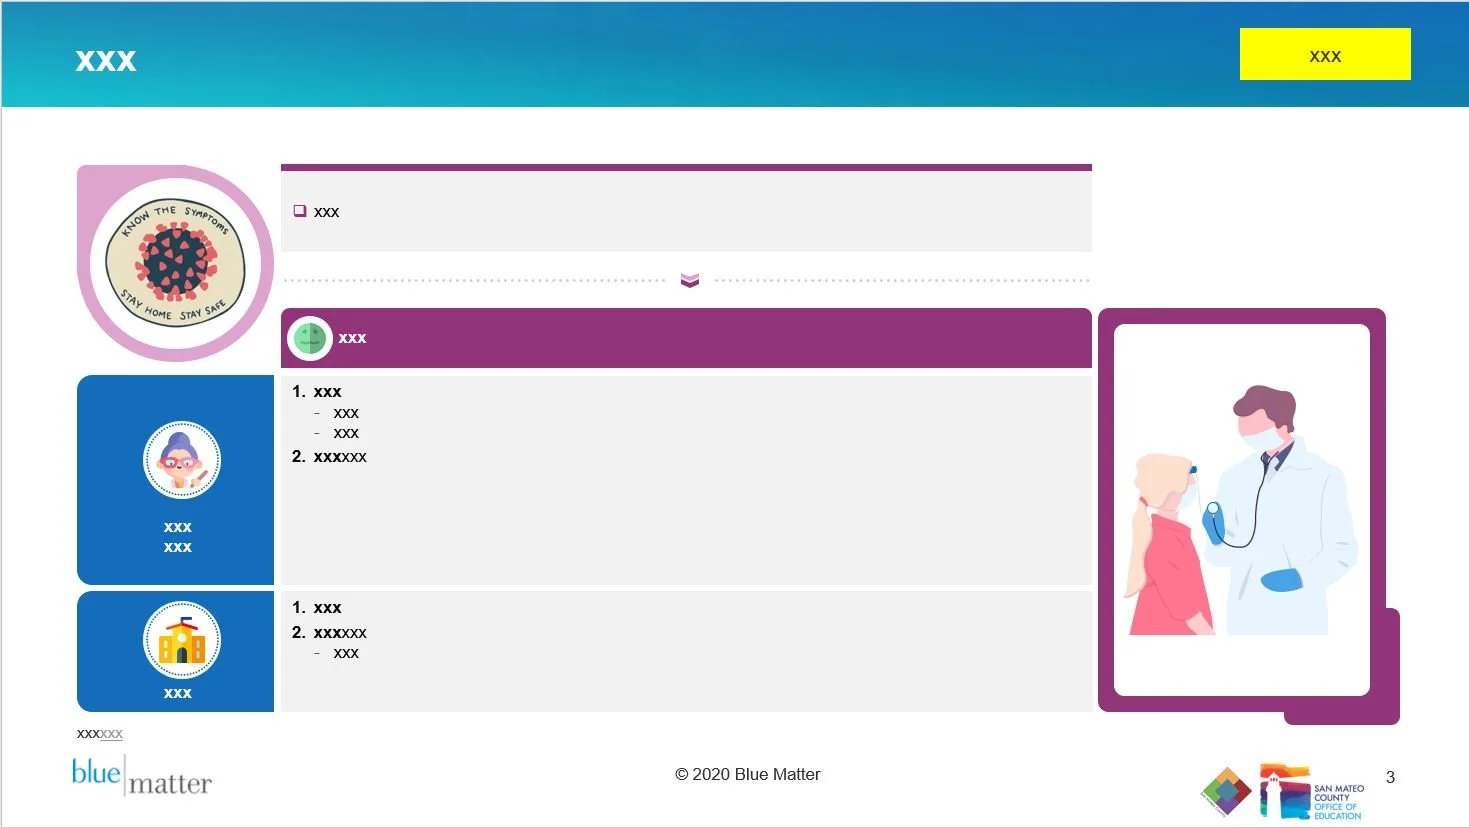The width and height of the screenshot is (1469, 828).
Task: Click the San Mateo County Office of Education logo
Action: 1311,792
